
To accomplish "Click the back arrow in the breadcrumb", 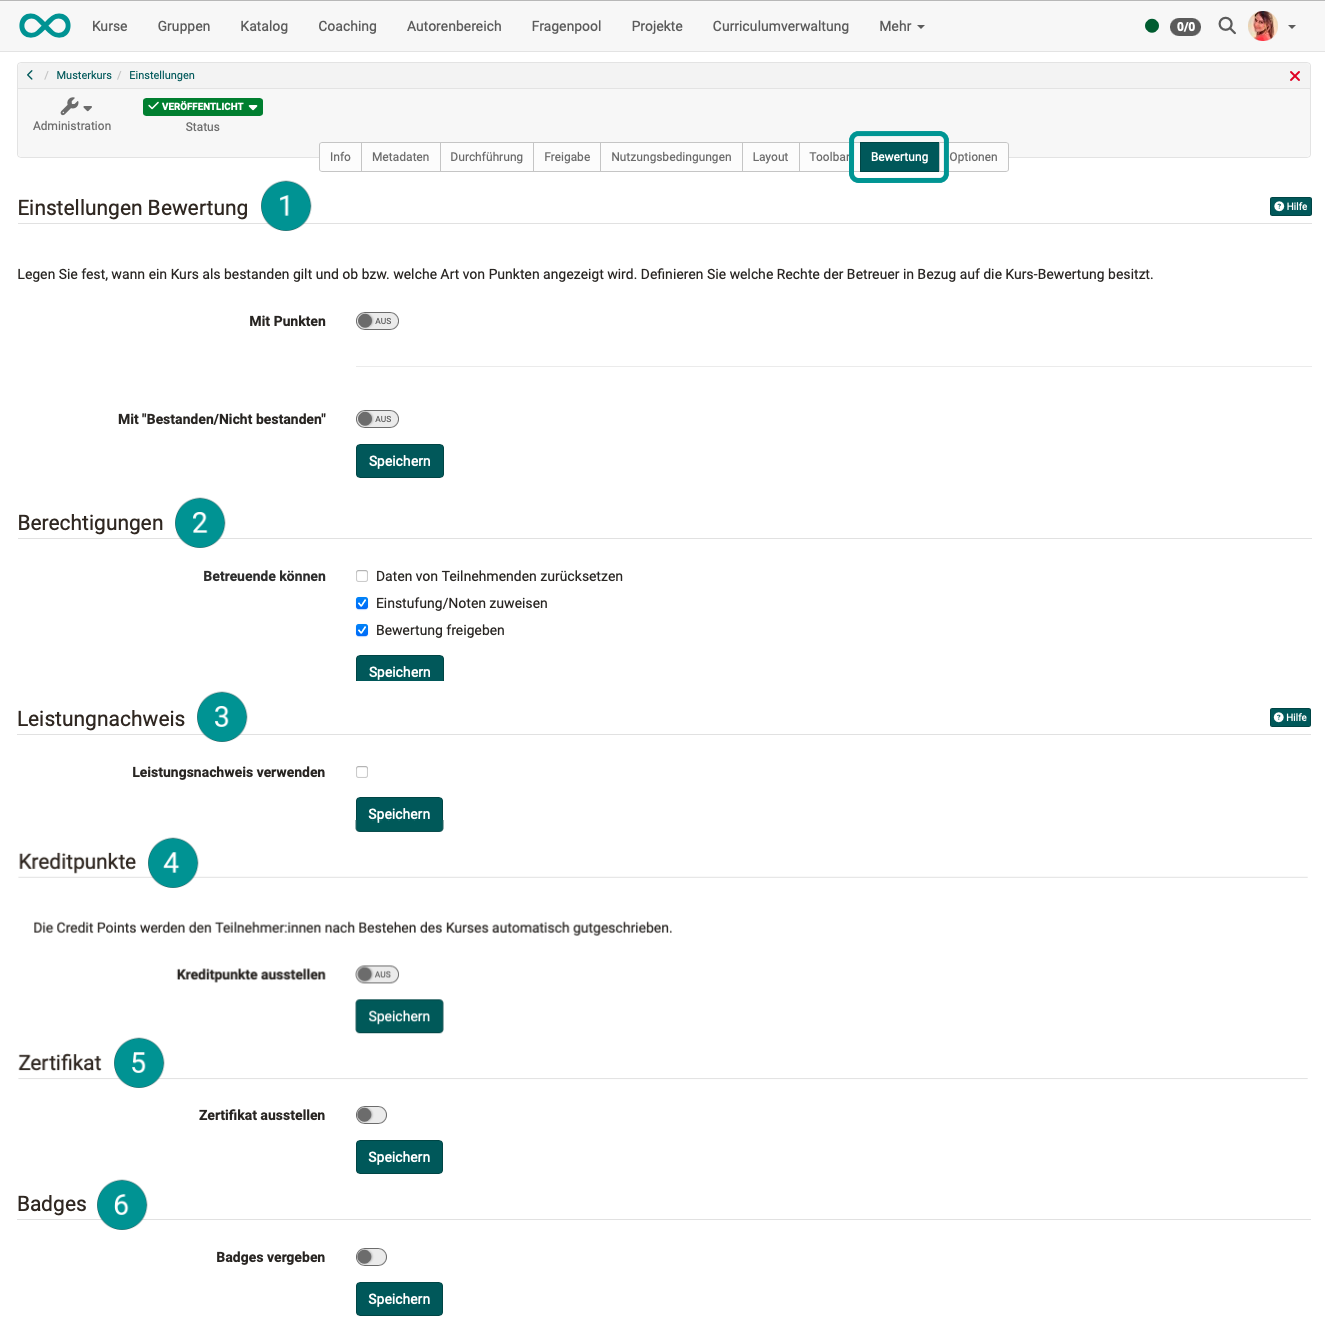I will point(30,75).
